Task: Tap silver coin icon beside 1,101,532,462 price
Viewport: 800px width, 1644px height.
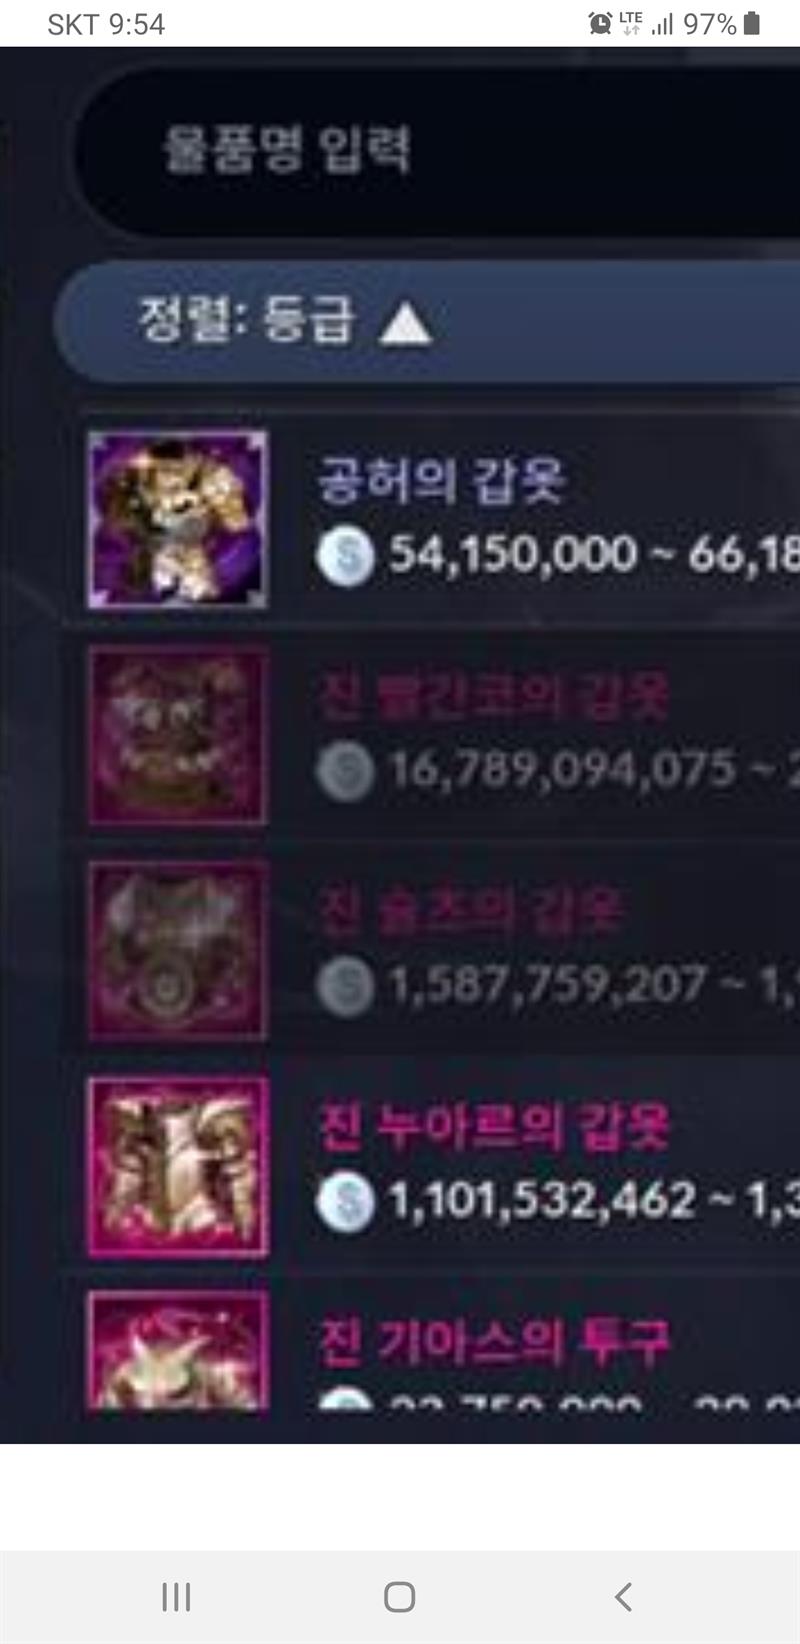Action: 345,1201
